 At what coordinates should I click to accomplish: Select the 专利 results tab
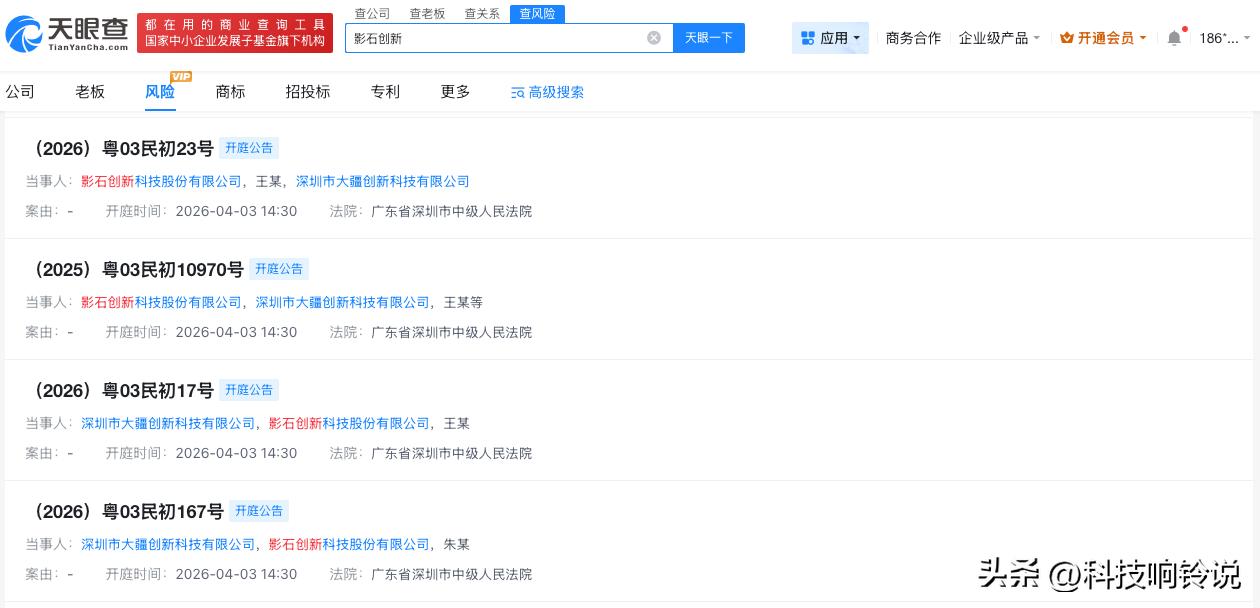click(384, 92)
